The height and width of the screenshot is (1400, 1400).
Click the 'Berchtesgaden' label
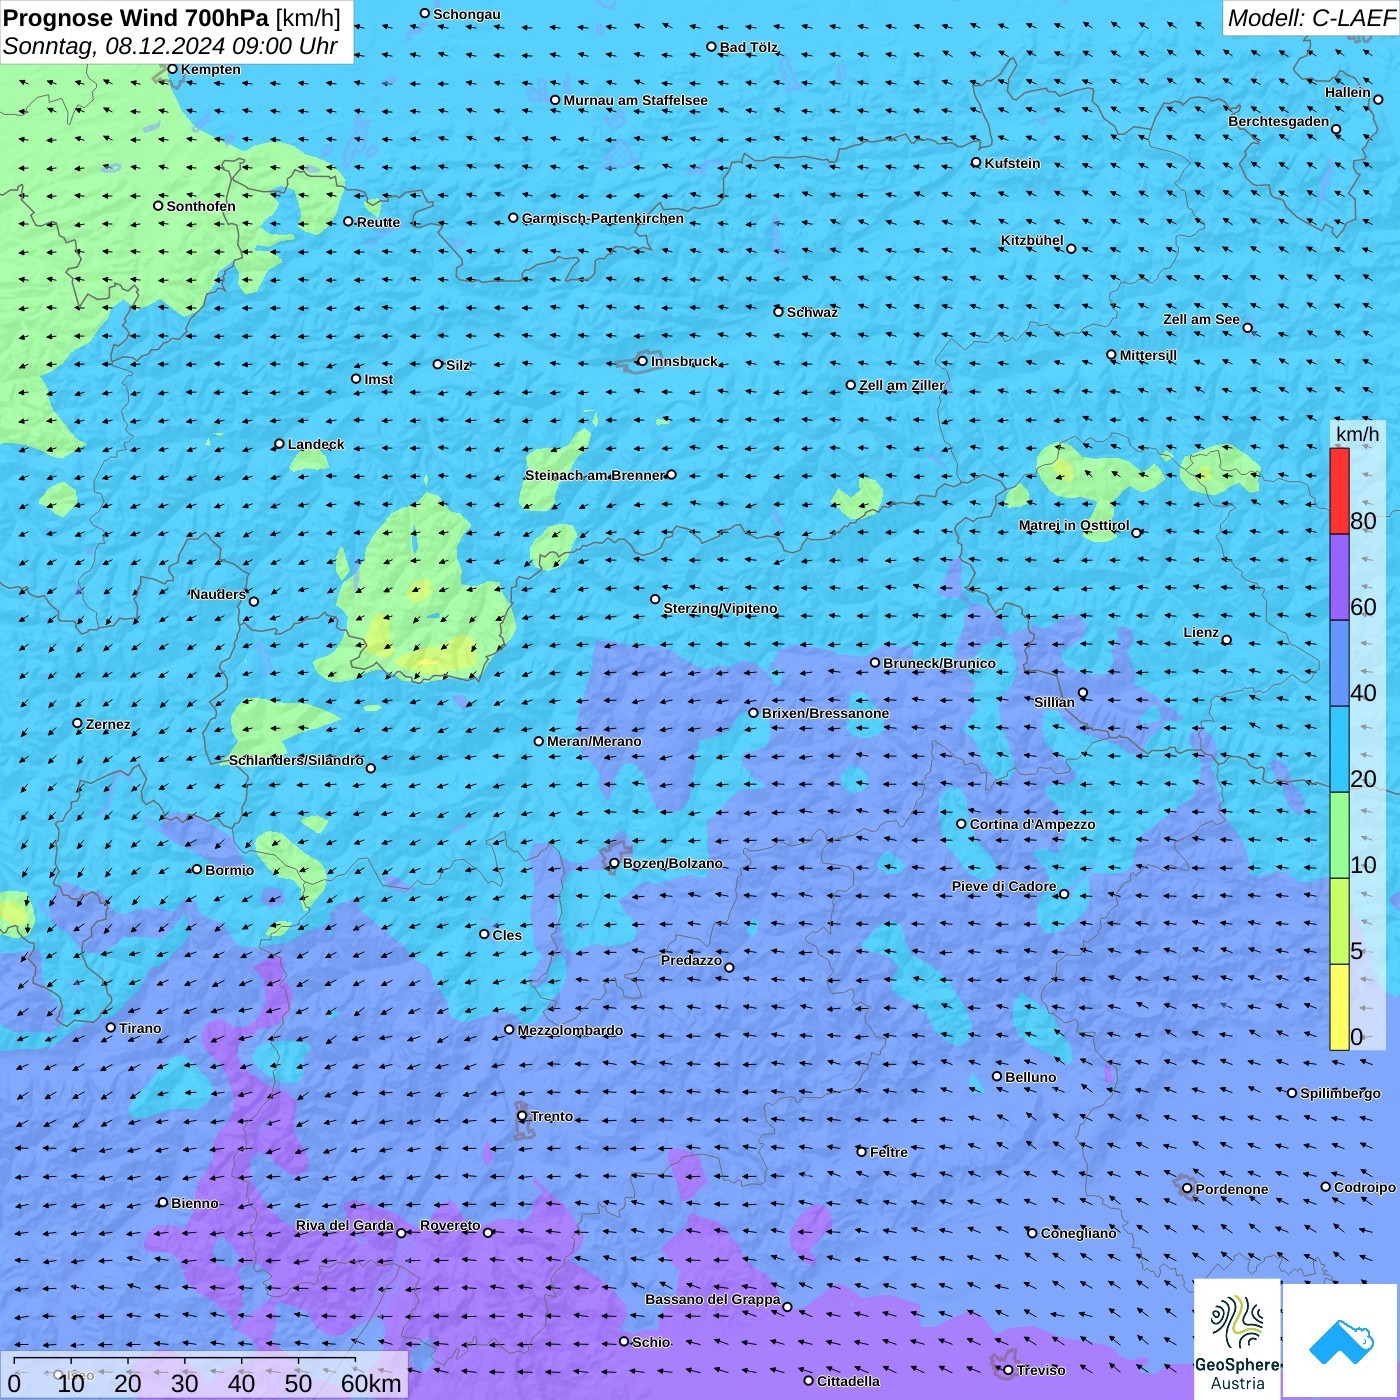click(1279, 122)
